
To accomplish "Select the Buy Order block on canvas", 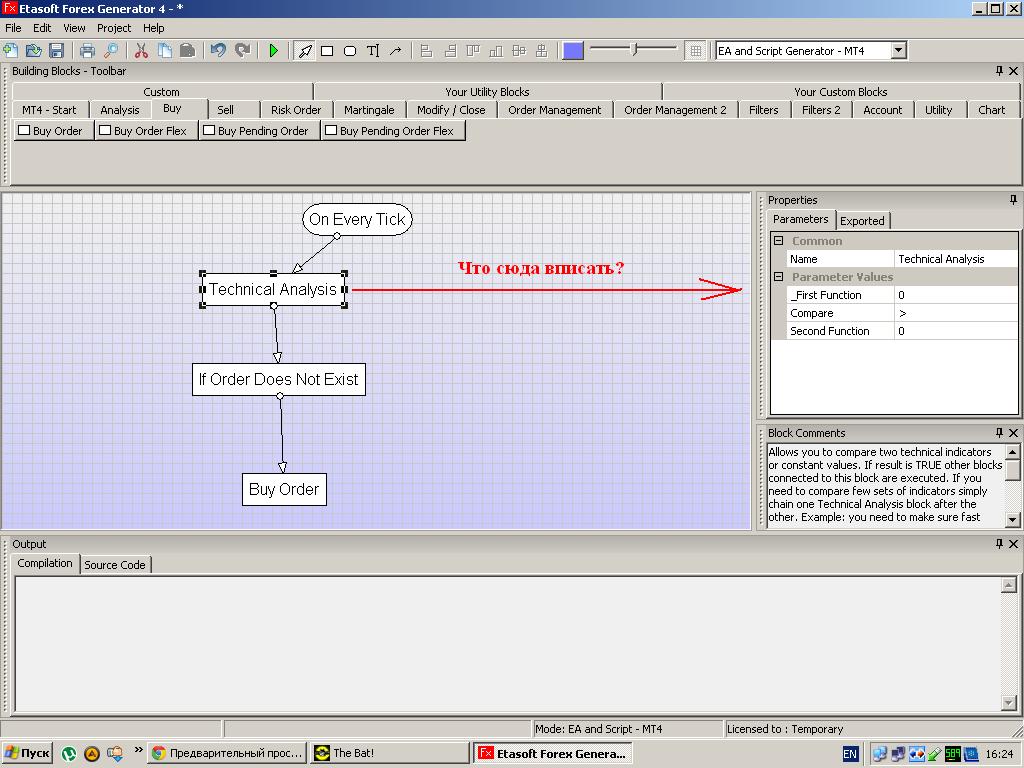I will pos(284,489).
